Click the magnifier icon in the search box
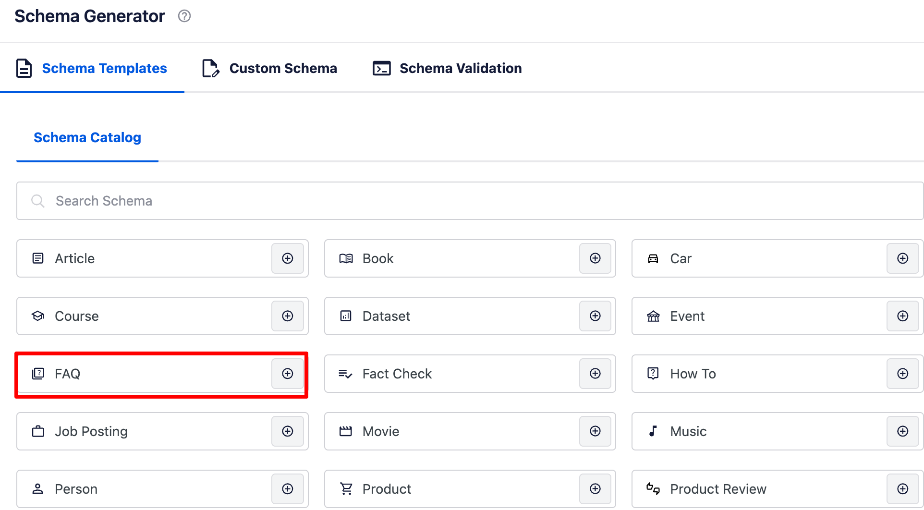Viewport: 924px width, 510px height. point(38,201)
